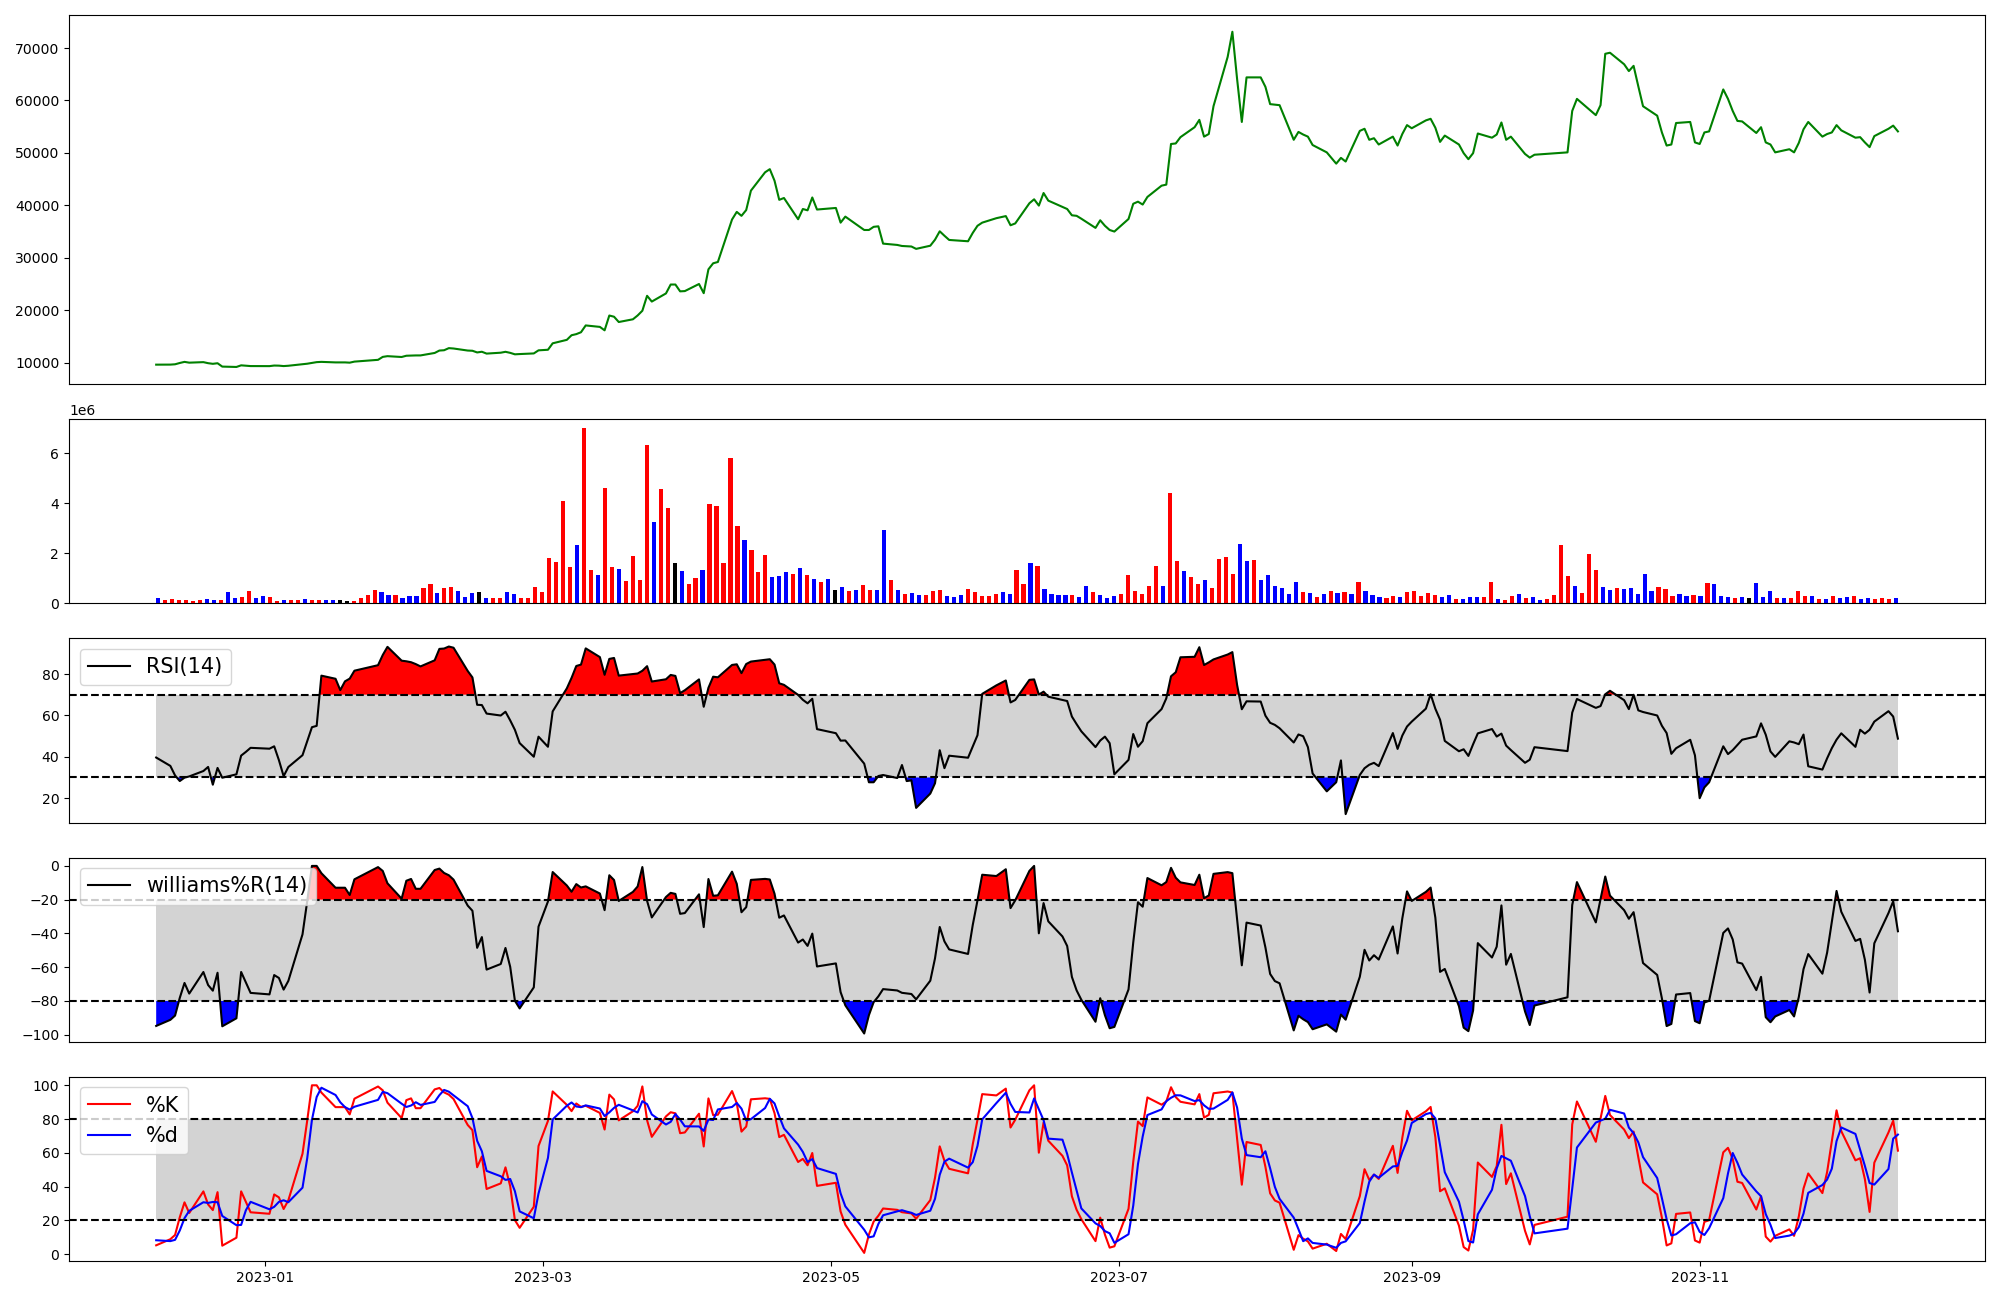The image size is (2000, 1300).
Task: Click the black RSI(14) legend line swatch
Action: tap(110, 666)
